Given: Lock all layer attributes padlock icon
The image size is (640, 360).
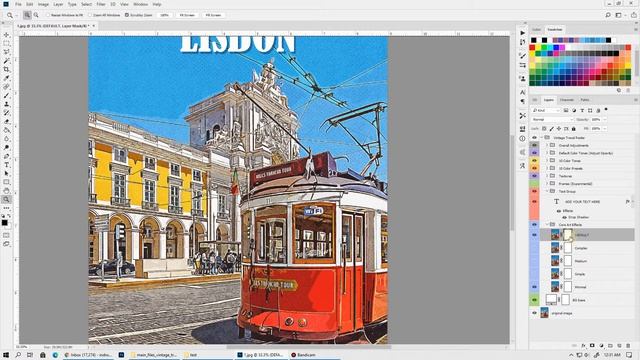Looking at the screenshot, I should [573, 129].
